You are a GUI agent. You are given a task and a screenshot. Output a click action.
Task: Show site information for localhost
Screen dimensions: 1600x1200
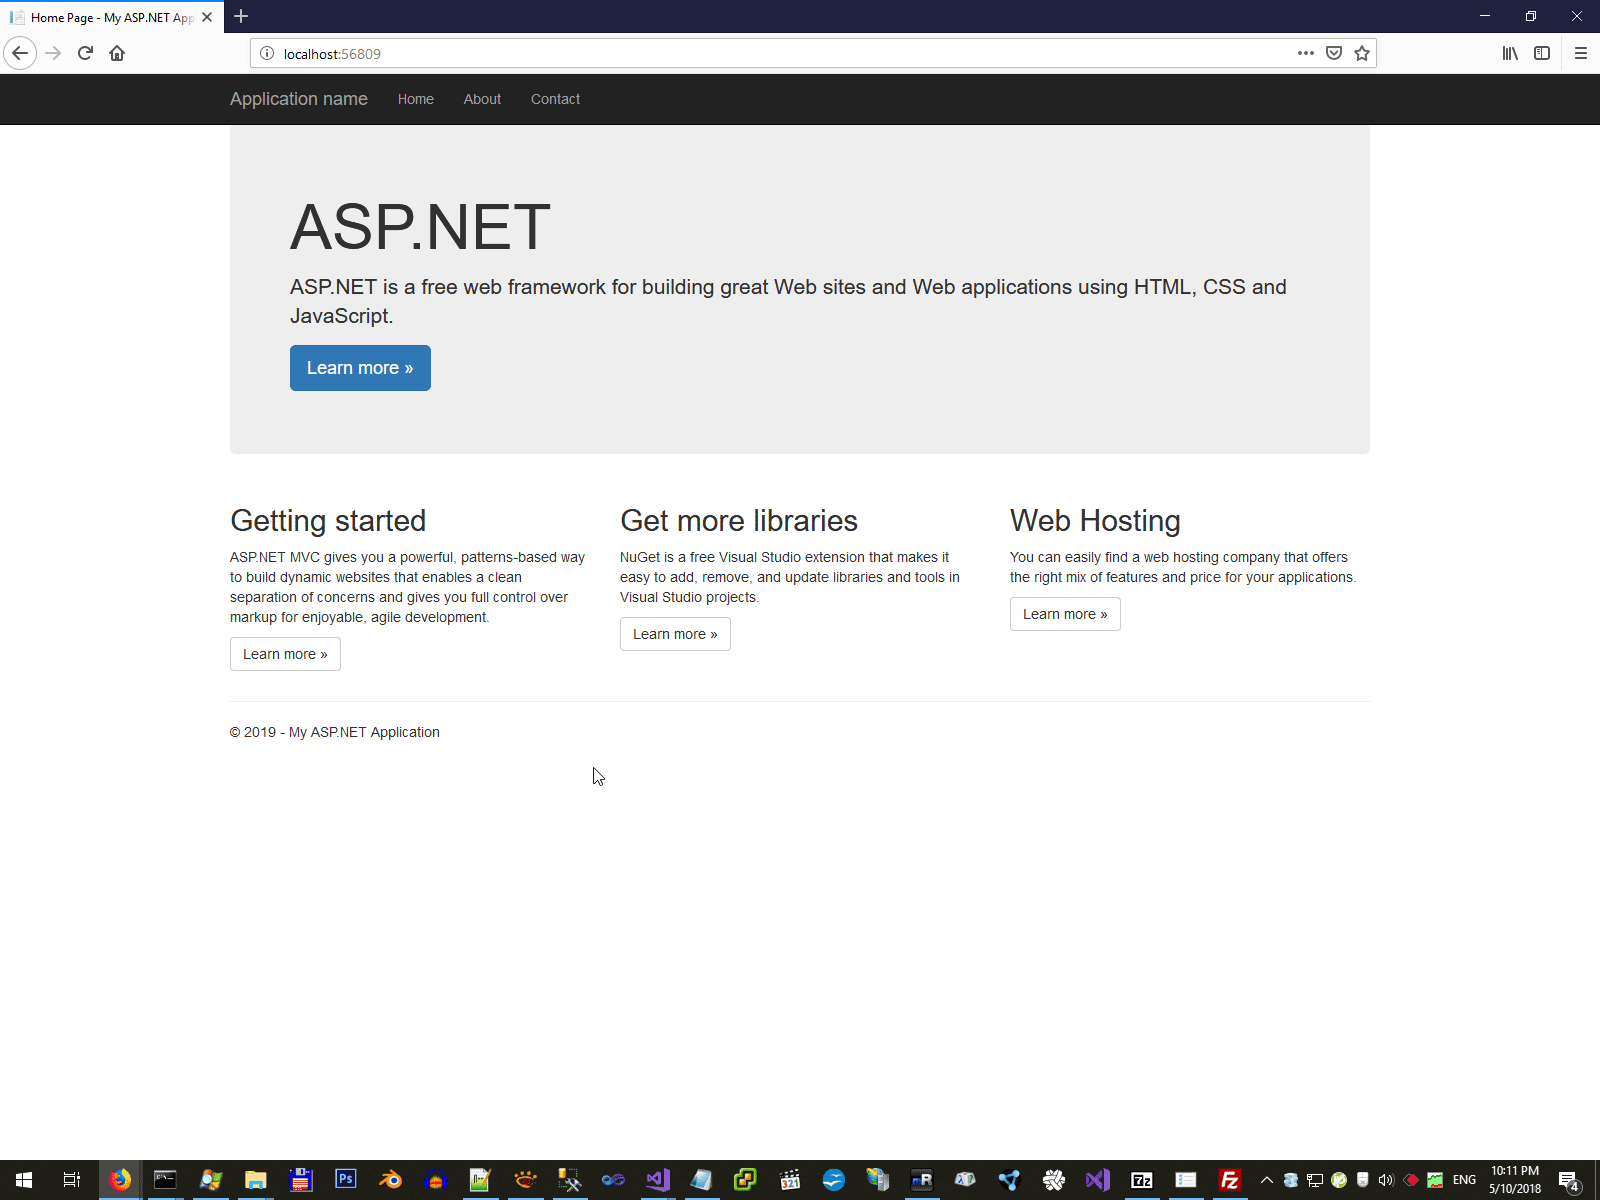(x=267, y=53)
